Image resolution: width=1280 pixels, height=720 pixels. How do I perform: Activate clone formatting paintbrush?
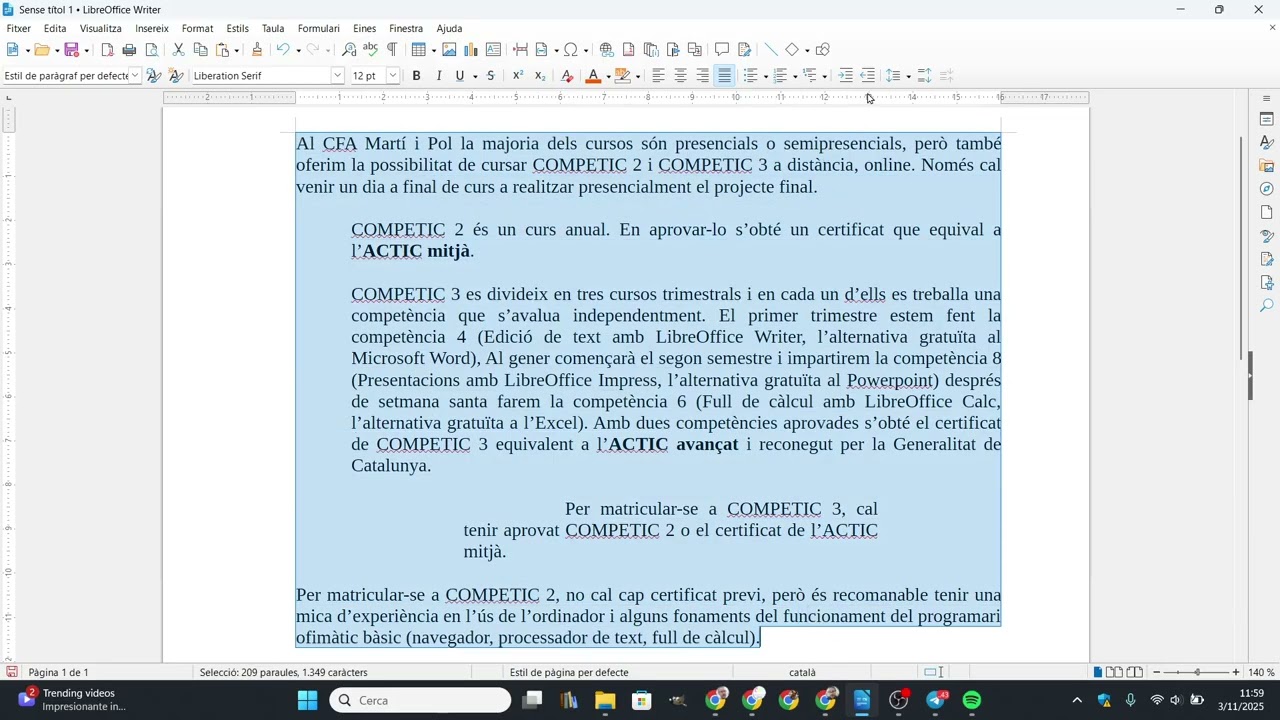[257, 50]
